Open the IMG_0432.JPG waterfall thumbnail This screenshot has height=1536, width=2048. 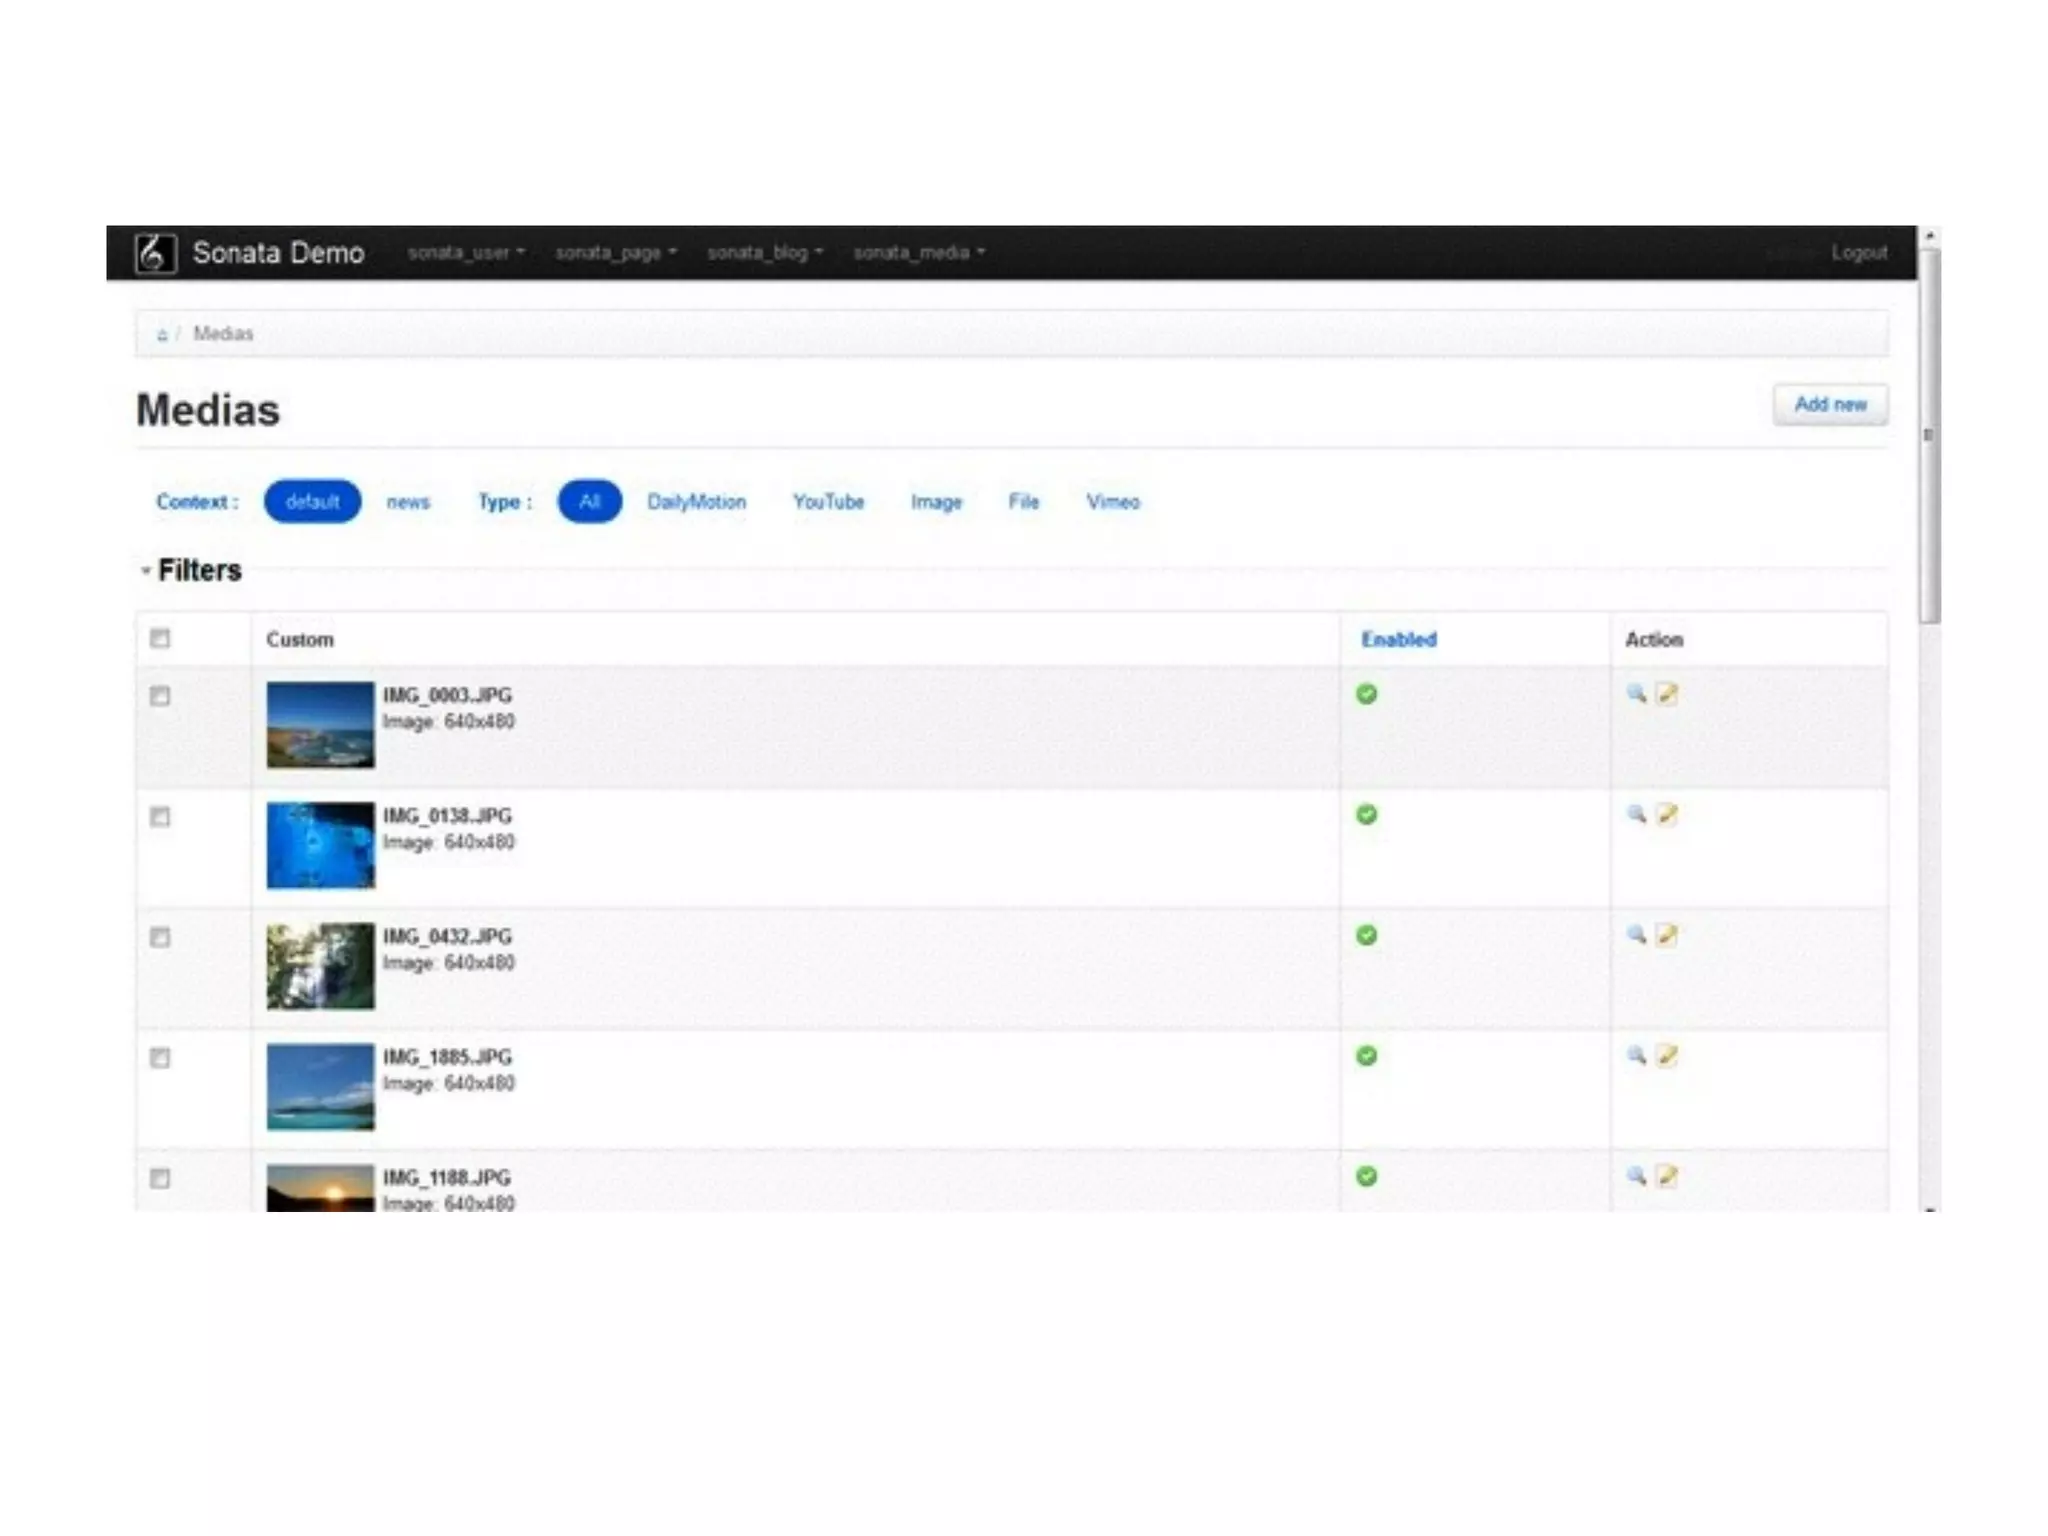point(320,966)
